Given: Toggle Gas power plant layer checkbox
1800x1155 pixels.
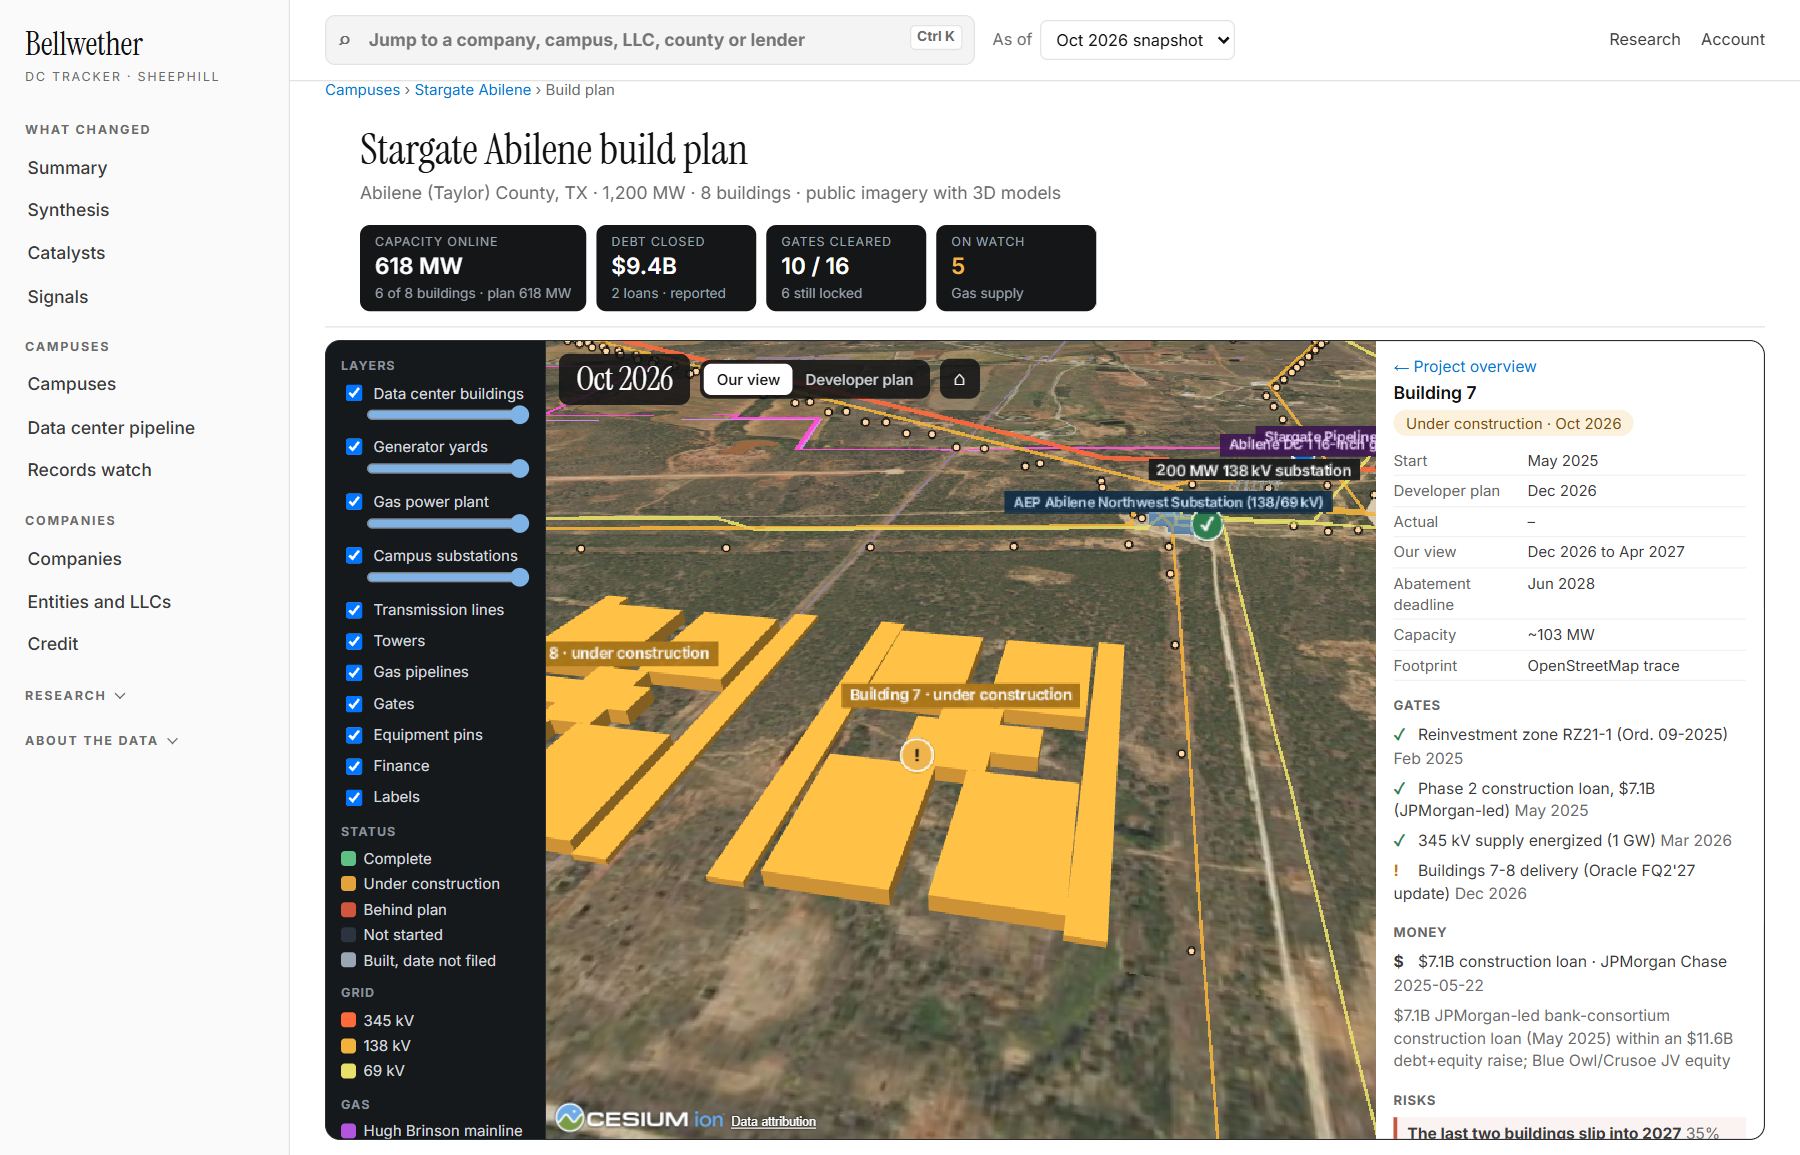Looking at the screenshot, I should pos(354,501).
